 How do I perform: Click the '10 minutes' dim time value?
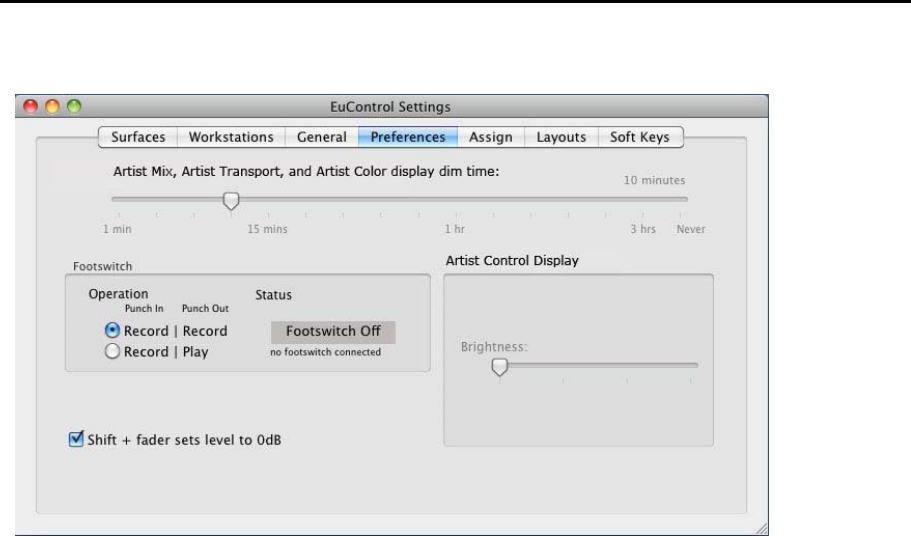tap(655, 180)
